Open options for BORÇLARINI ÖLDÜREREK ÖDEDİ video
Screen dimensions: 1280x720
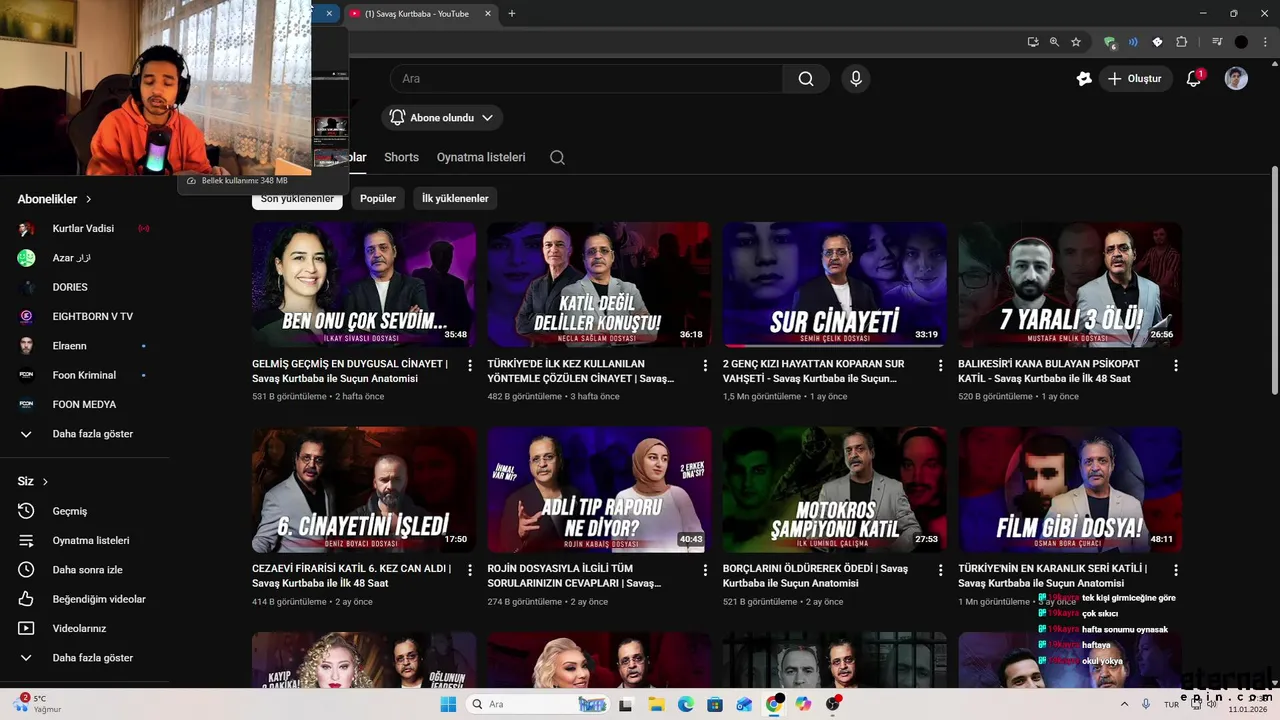coord(940,570)
